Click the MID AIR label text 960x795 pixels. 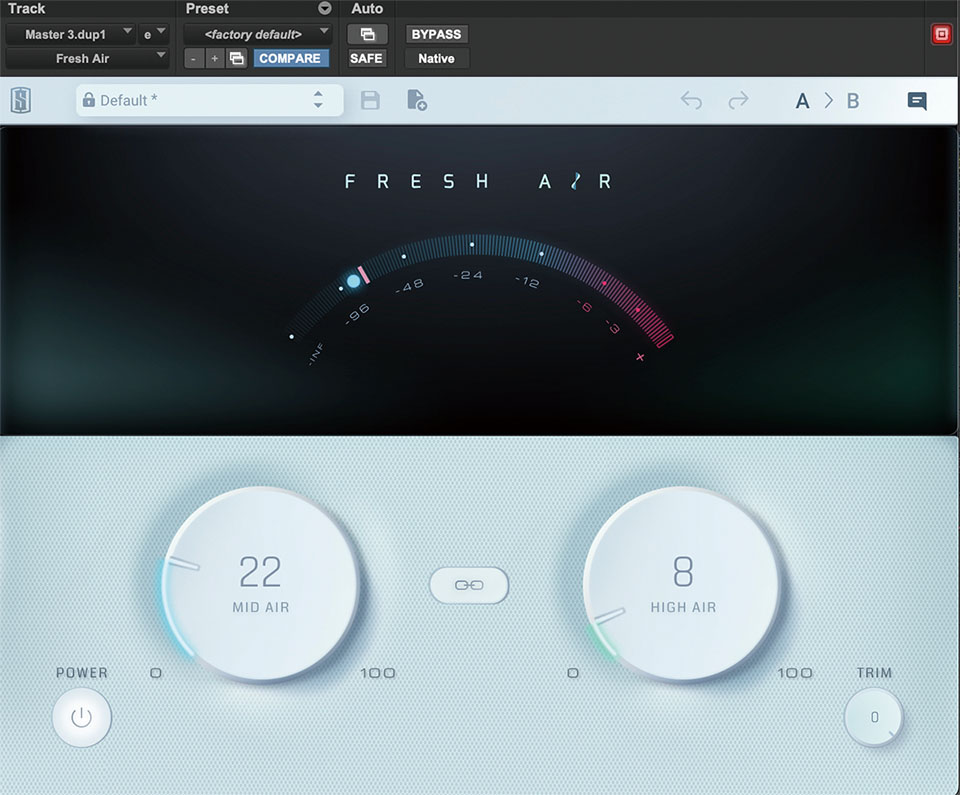tap(261, 607)
